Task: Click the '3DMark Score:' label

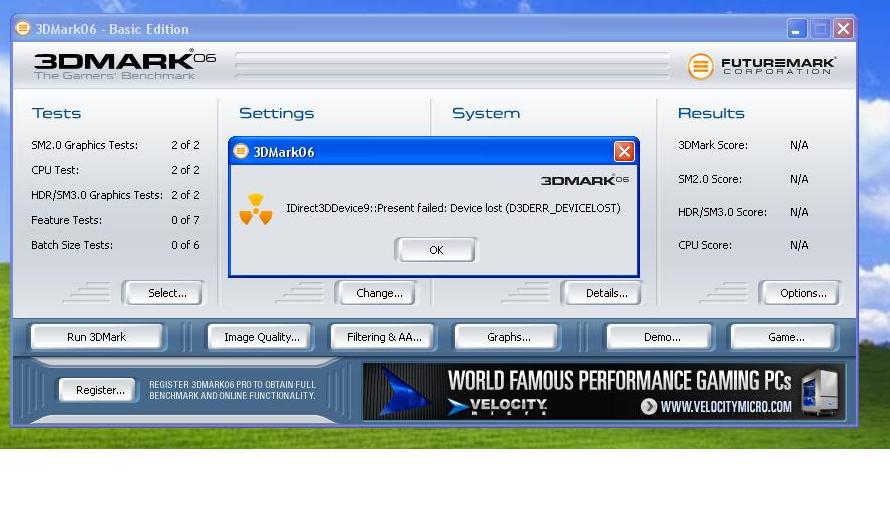Action: coord(713,145)
